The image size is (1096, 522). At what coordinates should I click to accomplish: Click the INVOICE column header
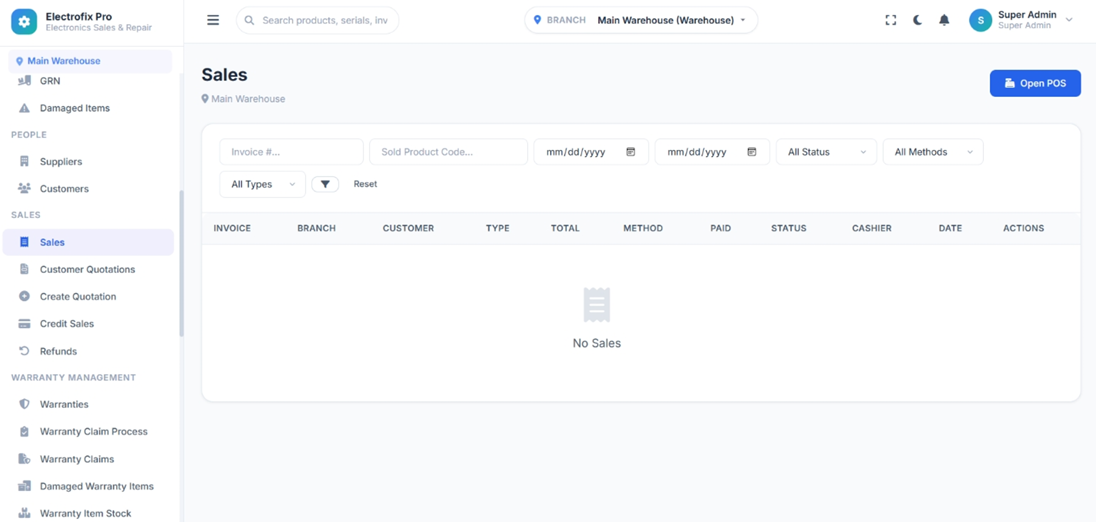(x=232, y=229)
